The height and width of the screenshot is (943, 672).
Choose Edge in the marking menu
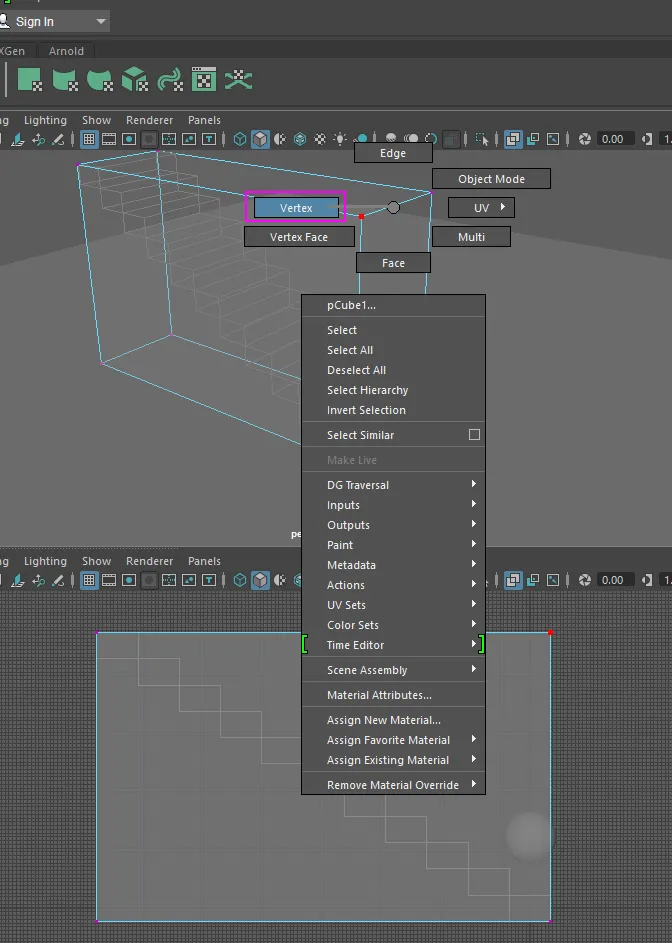[393, 153]
